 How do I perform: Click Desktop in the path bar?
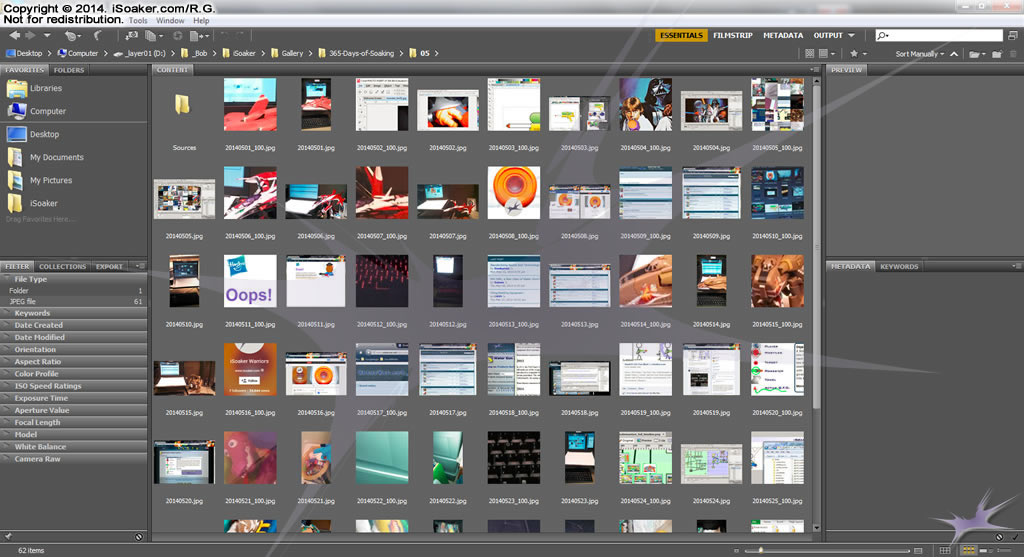pyautogui.click(x=24, y=54)
